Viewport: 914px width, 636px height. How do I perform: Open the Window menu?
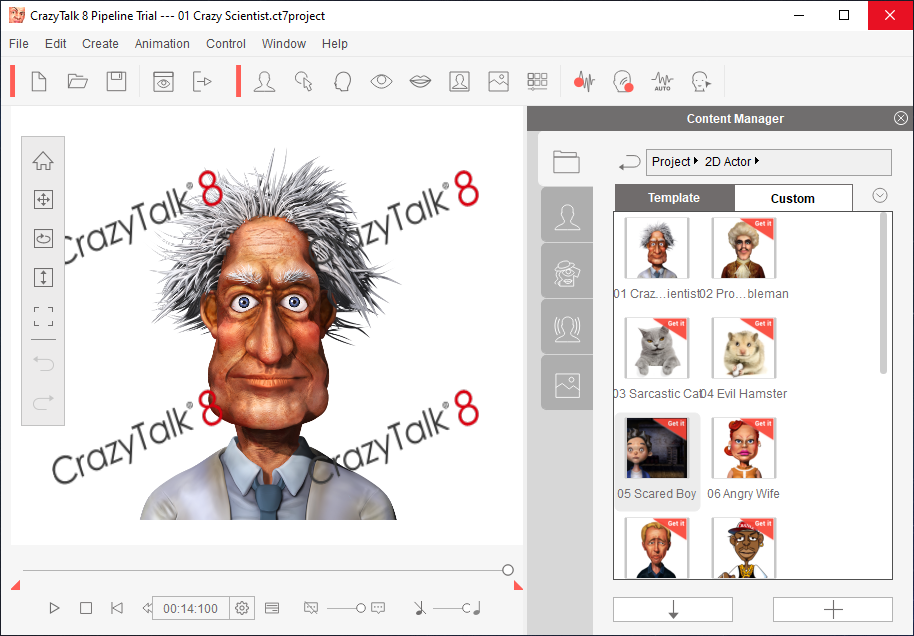(283, 44)
